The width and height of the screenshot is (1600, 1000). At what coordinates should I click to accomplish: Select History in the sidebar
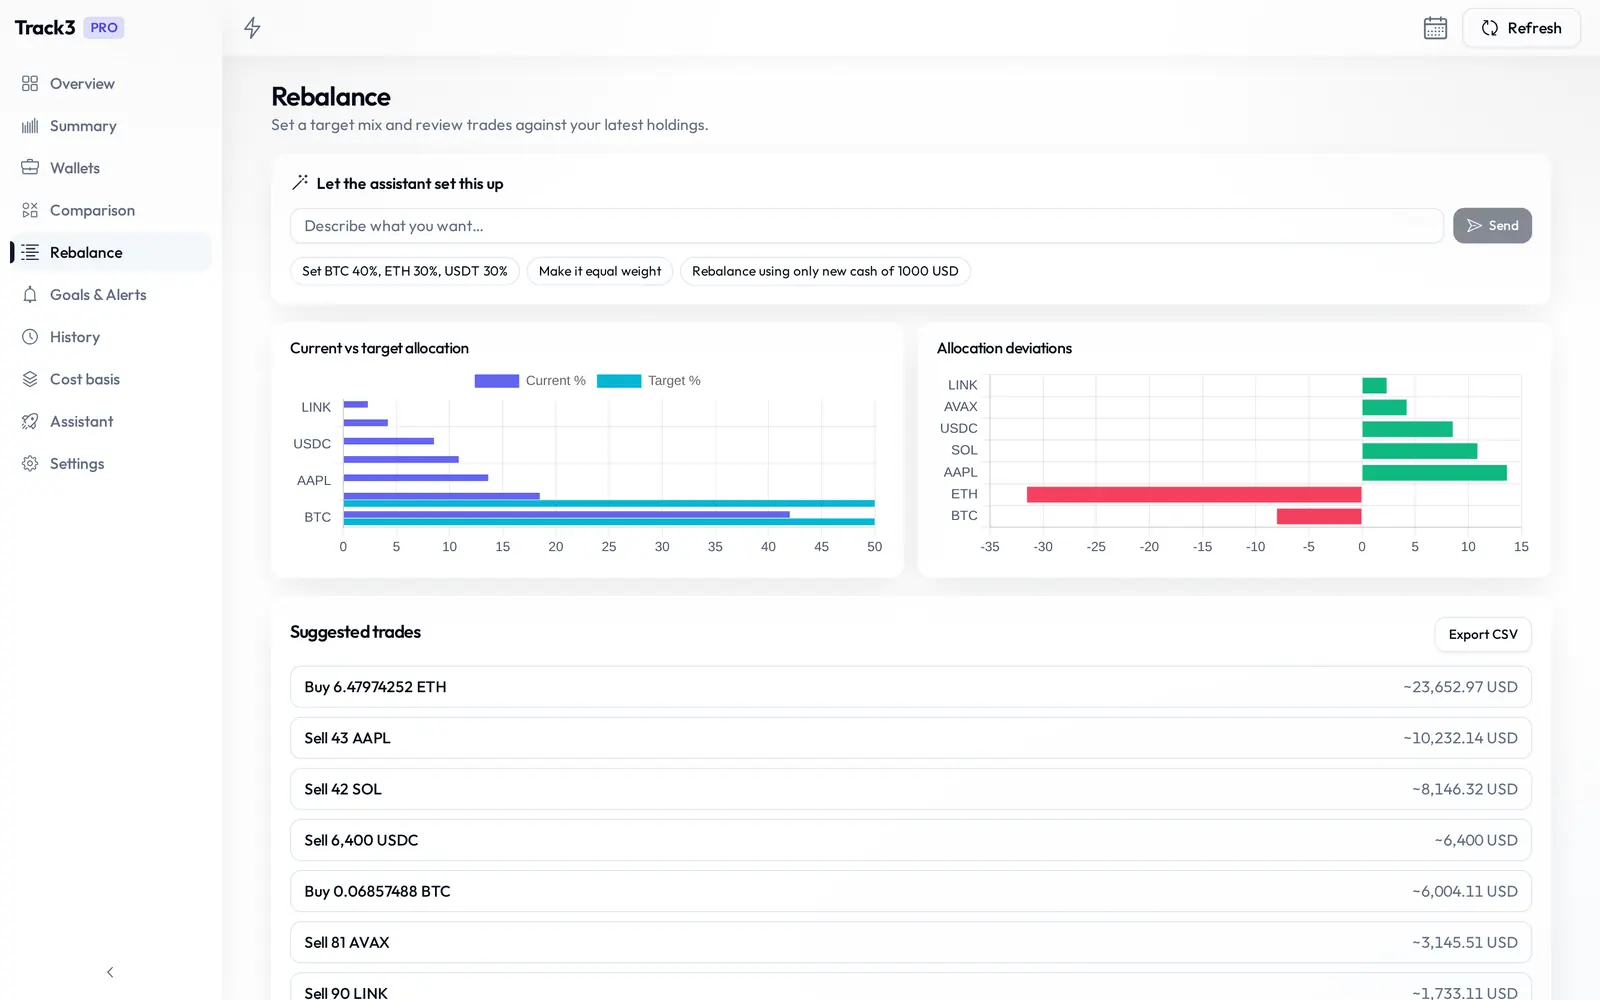click(x=111, y=337)
